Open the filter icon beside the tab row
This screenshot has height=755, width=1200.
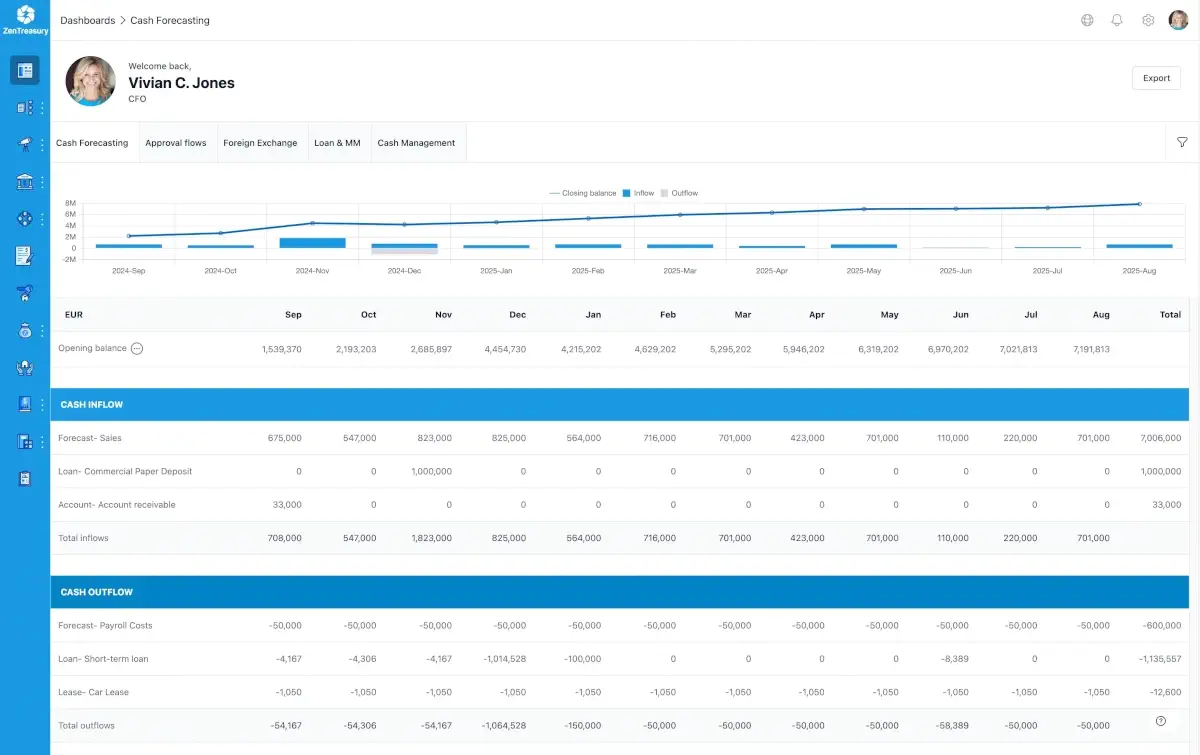pyautogui.click(x=1182, y=142)
